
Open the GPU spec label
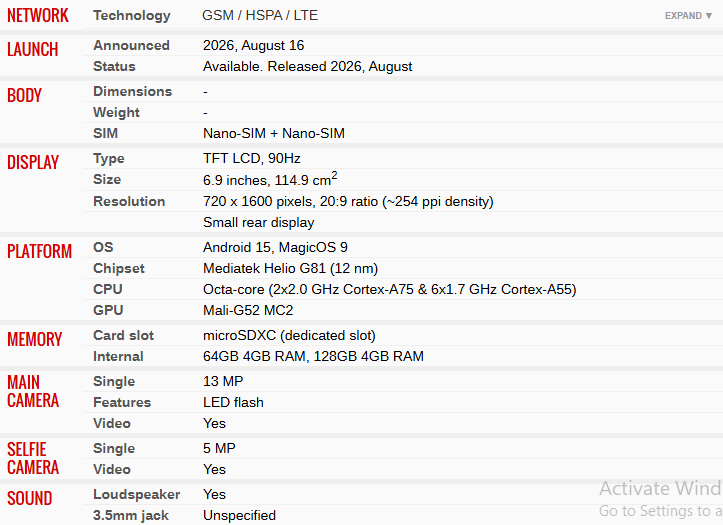click(x=108, y=310)
